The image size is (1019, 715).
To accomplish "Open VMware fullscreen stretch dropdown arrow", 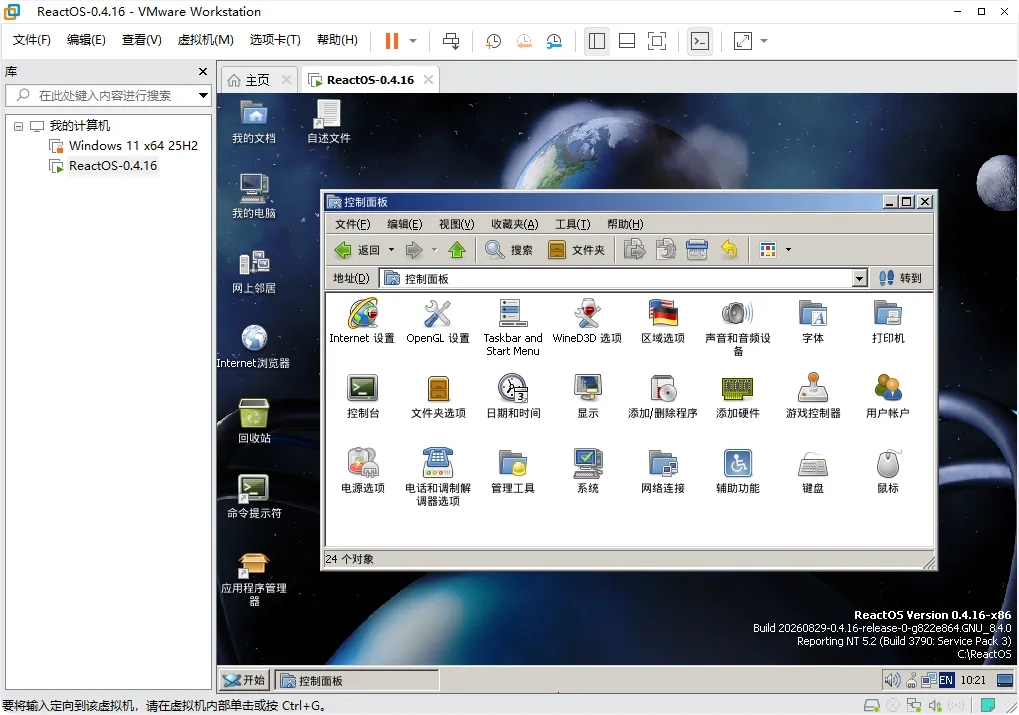I will coord(764,41).
